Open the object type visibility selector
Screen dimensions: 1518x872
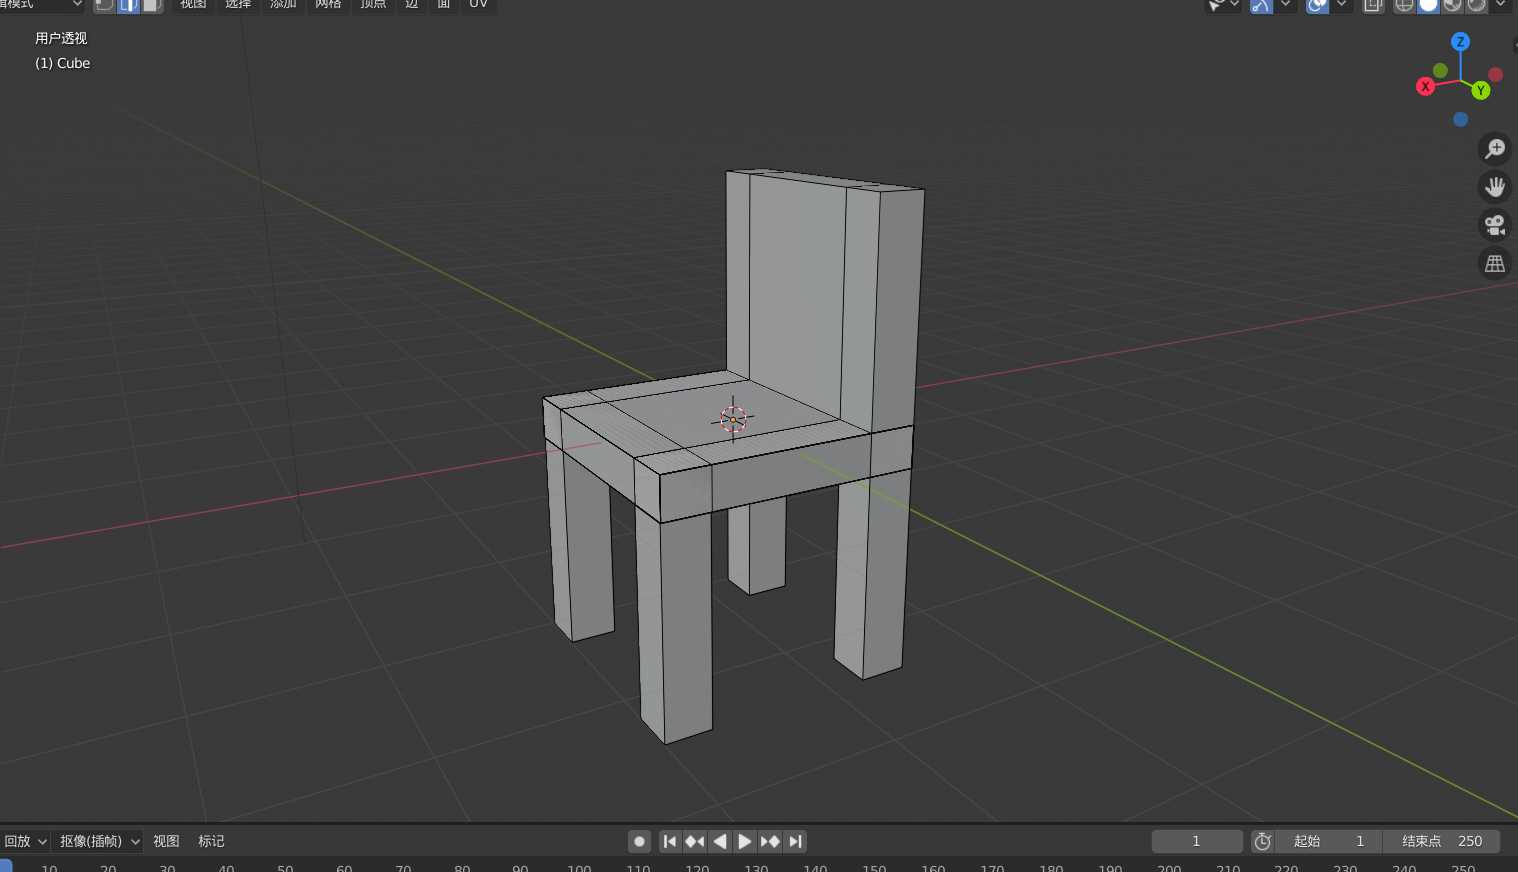click(1223, 5)
